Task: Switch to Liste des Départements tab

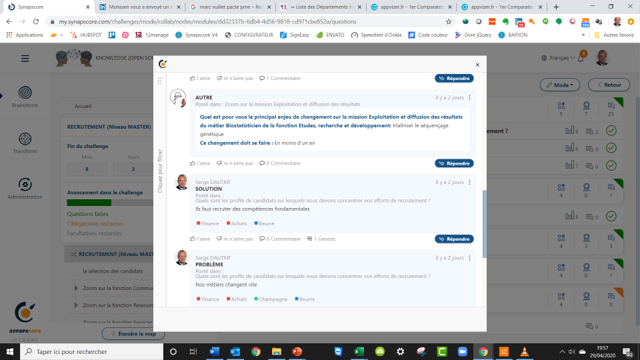Action: (x=321, y=7)
